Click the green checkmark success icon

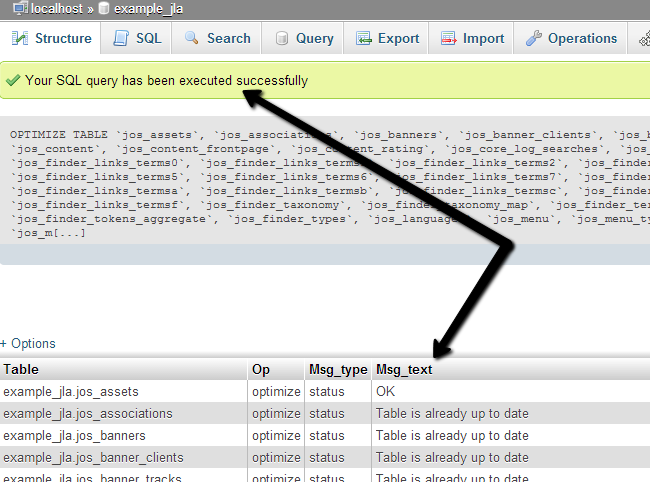(12, 80)
